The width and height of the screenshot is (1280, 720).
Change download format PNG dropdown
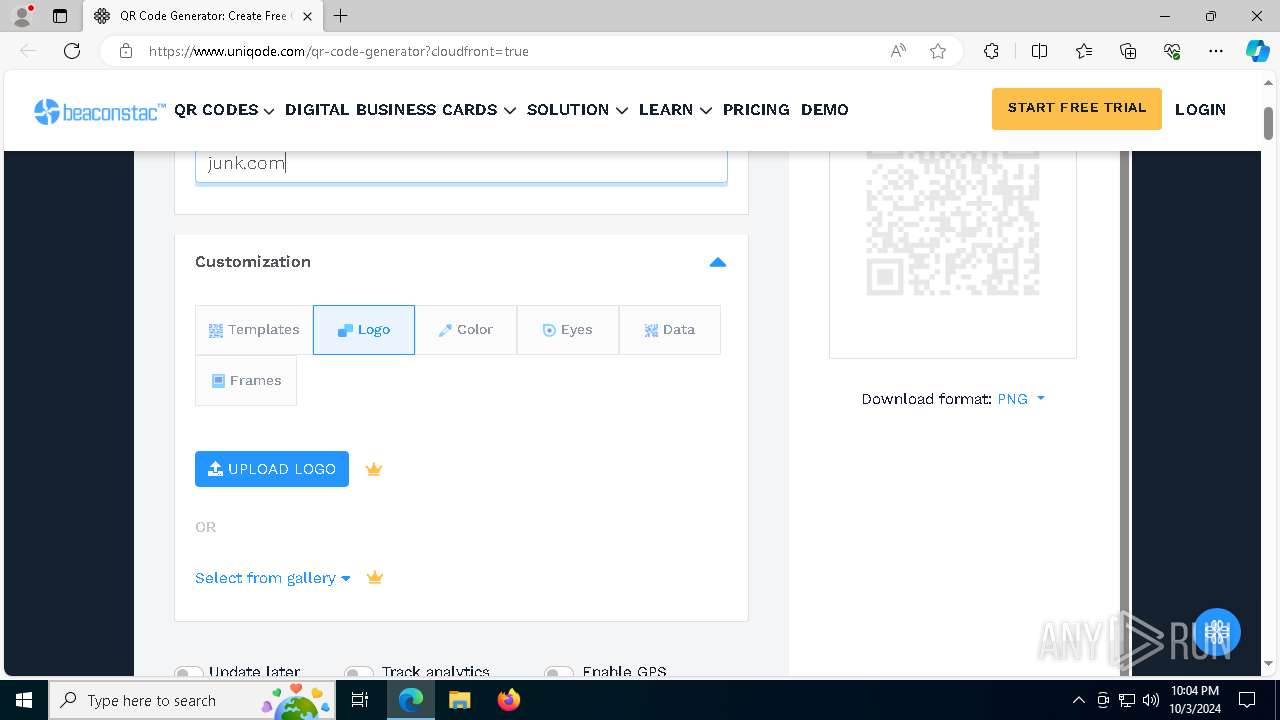(x=1021, y=399)
